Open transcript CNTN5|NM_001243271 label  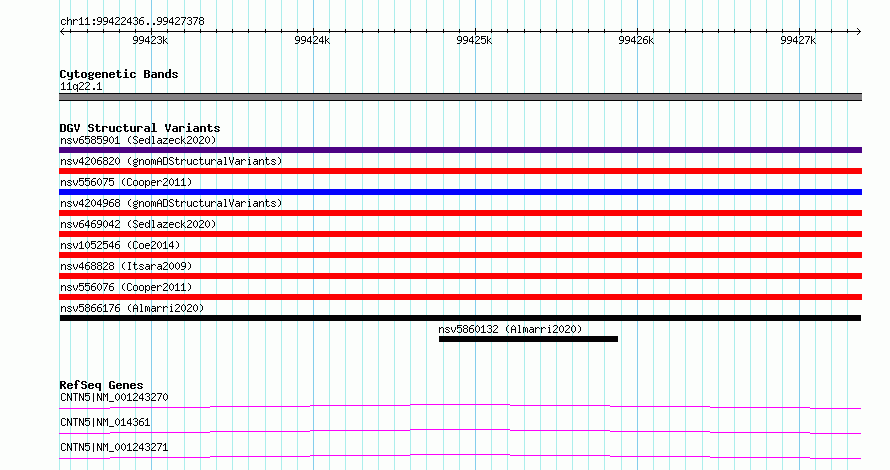pos(114,447)
